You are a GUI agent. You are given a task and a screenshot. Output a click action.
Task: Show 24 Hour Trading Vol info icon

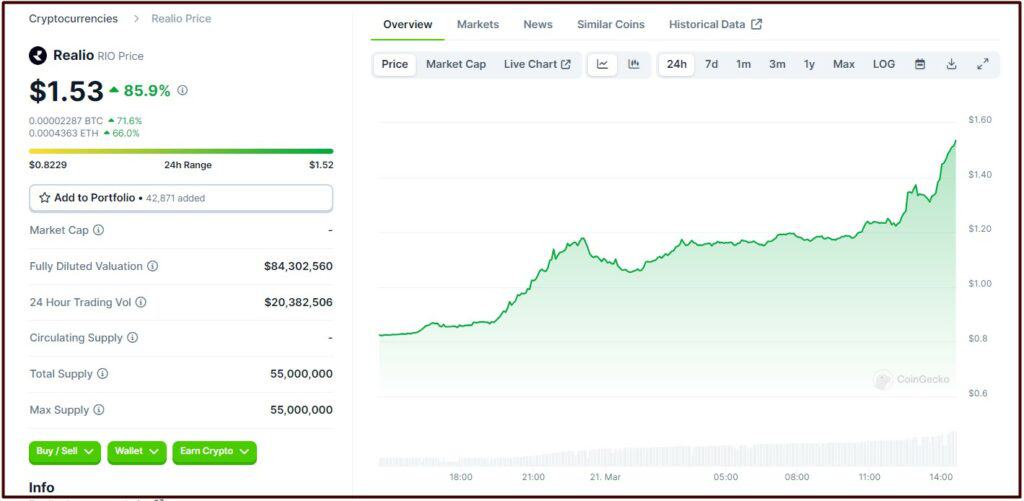point(140,302)
